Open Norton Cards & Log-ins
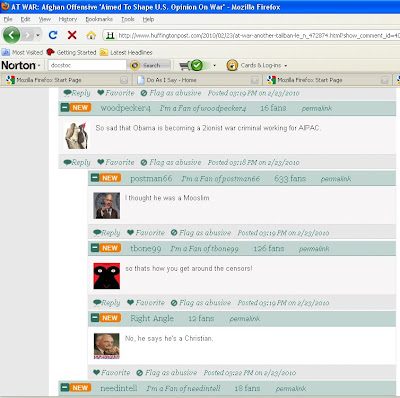The image size is (400, 398). coord(254,65)
